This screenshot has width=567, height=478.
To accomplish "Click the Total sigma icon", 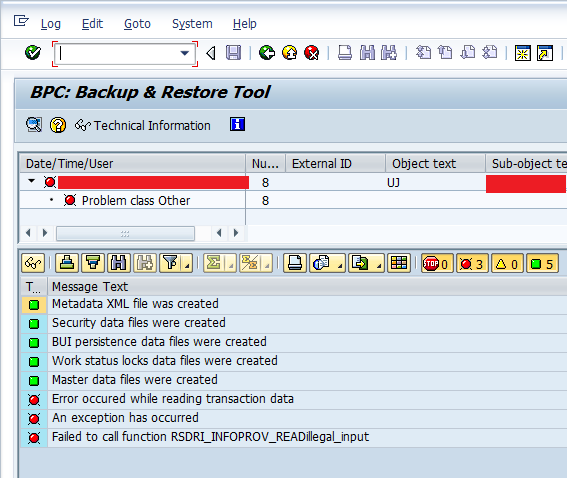I will pos(214,263).
